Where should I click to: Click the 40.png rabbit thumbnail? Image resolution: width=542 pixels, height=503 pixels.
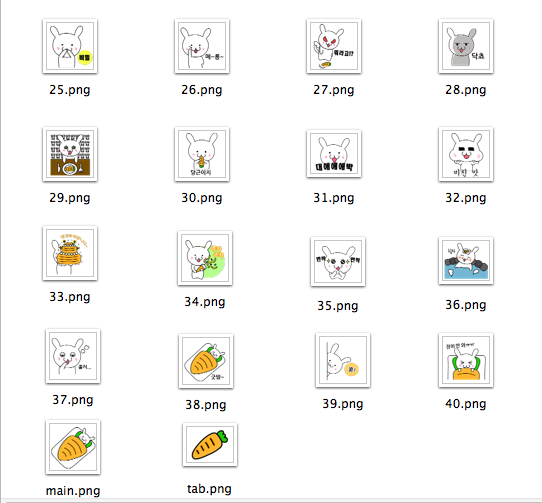pyautogui.click(x=466, y=360)
